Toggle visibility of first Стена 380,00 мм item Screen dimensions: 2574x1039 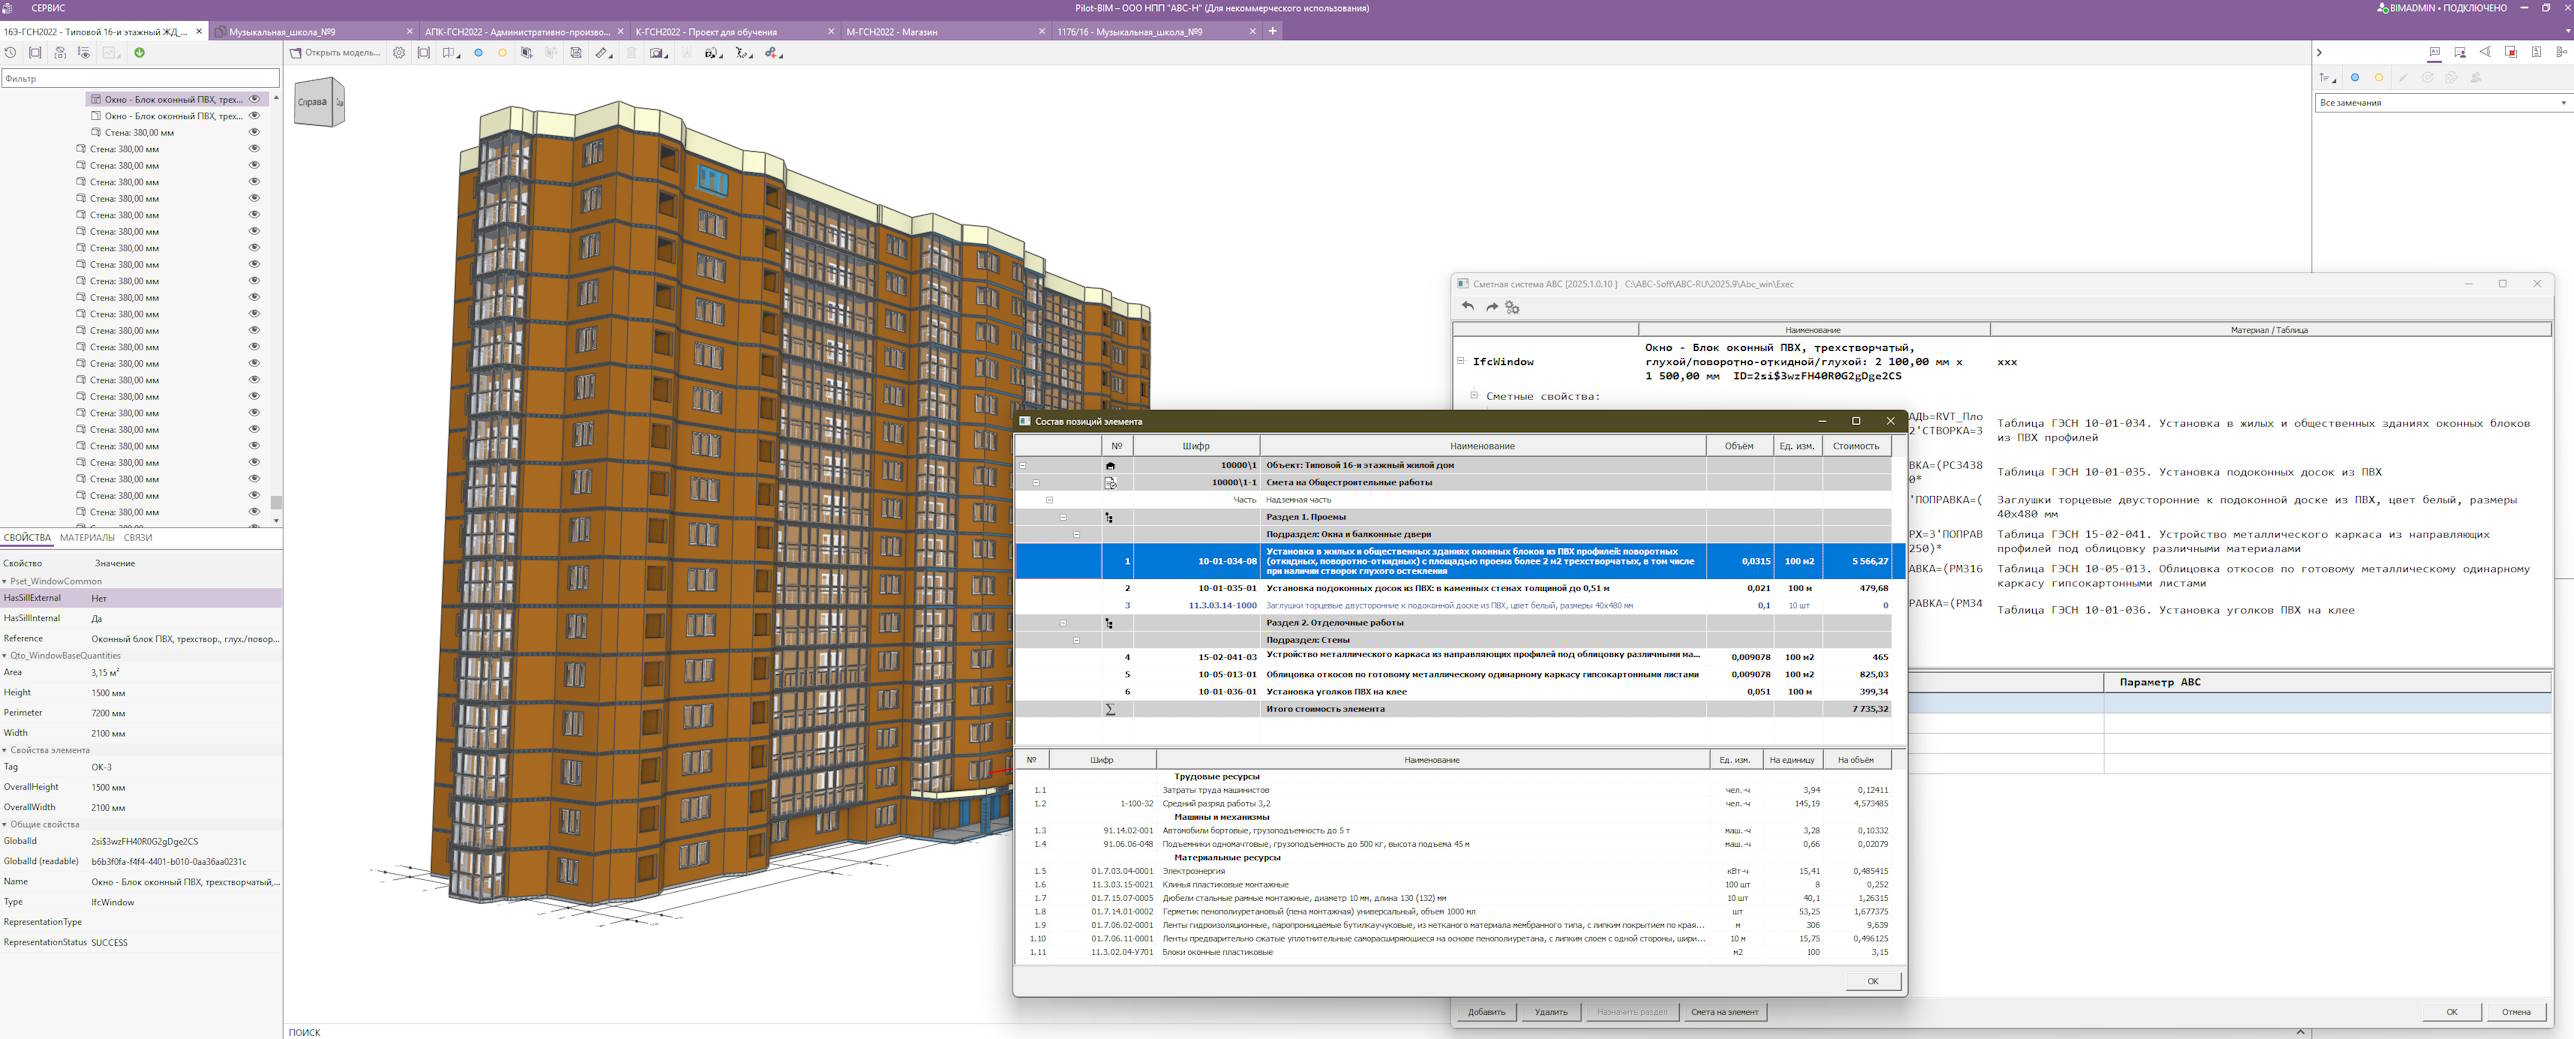[254, 132]
